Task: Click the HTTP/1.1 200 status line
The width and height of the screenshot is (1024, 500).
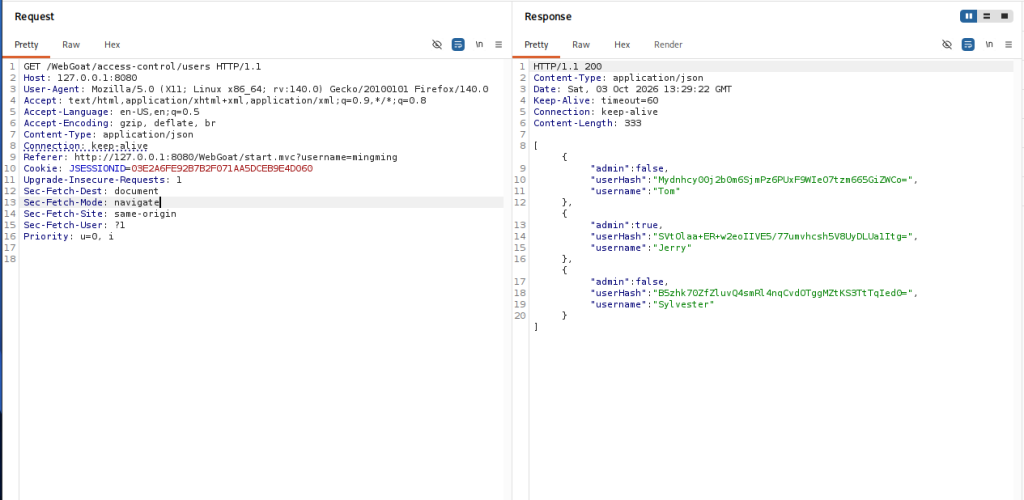Action: (x=568, y=67)
